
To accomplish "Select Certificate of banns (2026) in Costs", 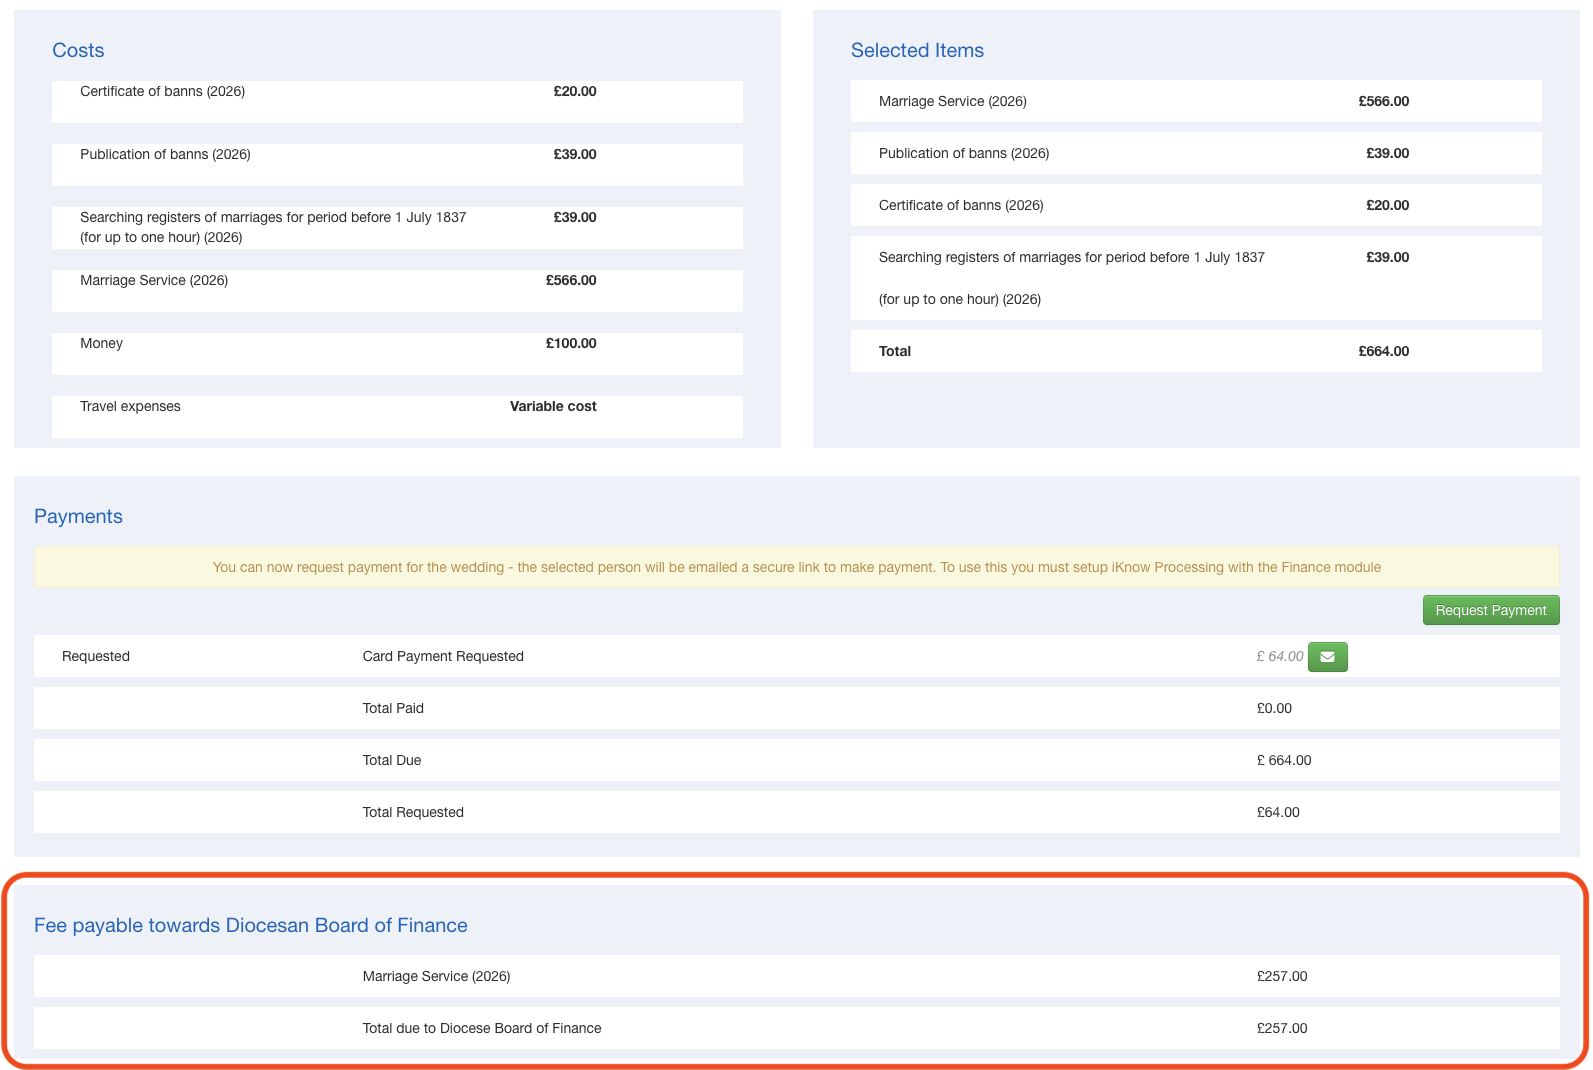I will coord(396,101).
